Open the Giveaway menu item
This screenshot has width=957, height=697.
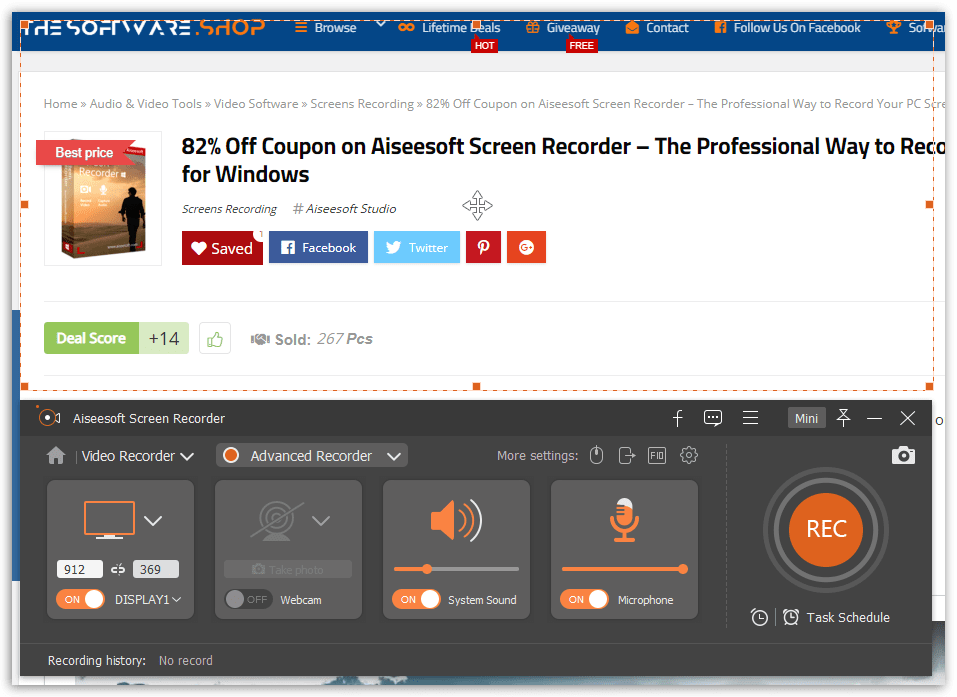(563, 27)
